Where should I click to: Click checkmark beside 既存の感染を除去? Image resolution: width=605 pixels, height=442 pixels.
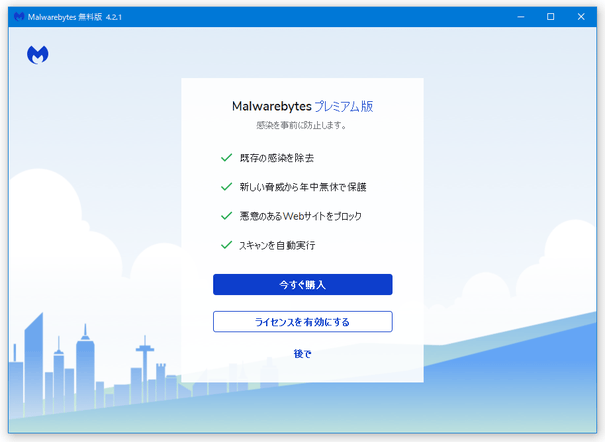click(226, 158)
